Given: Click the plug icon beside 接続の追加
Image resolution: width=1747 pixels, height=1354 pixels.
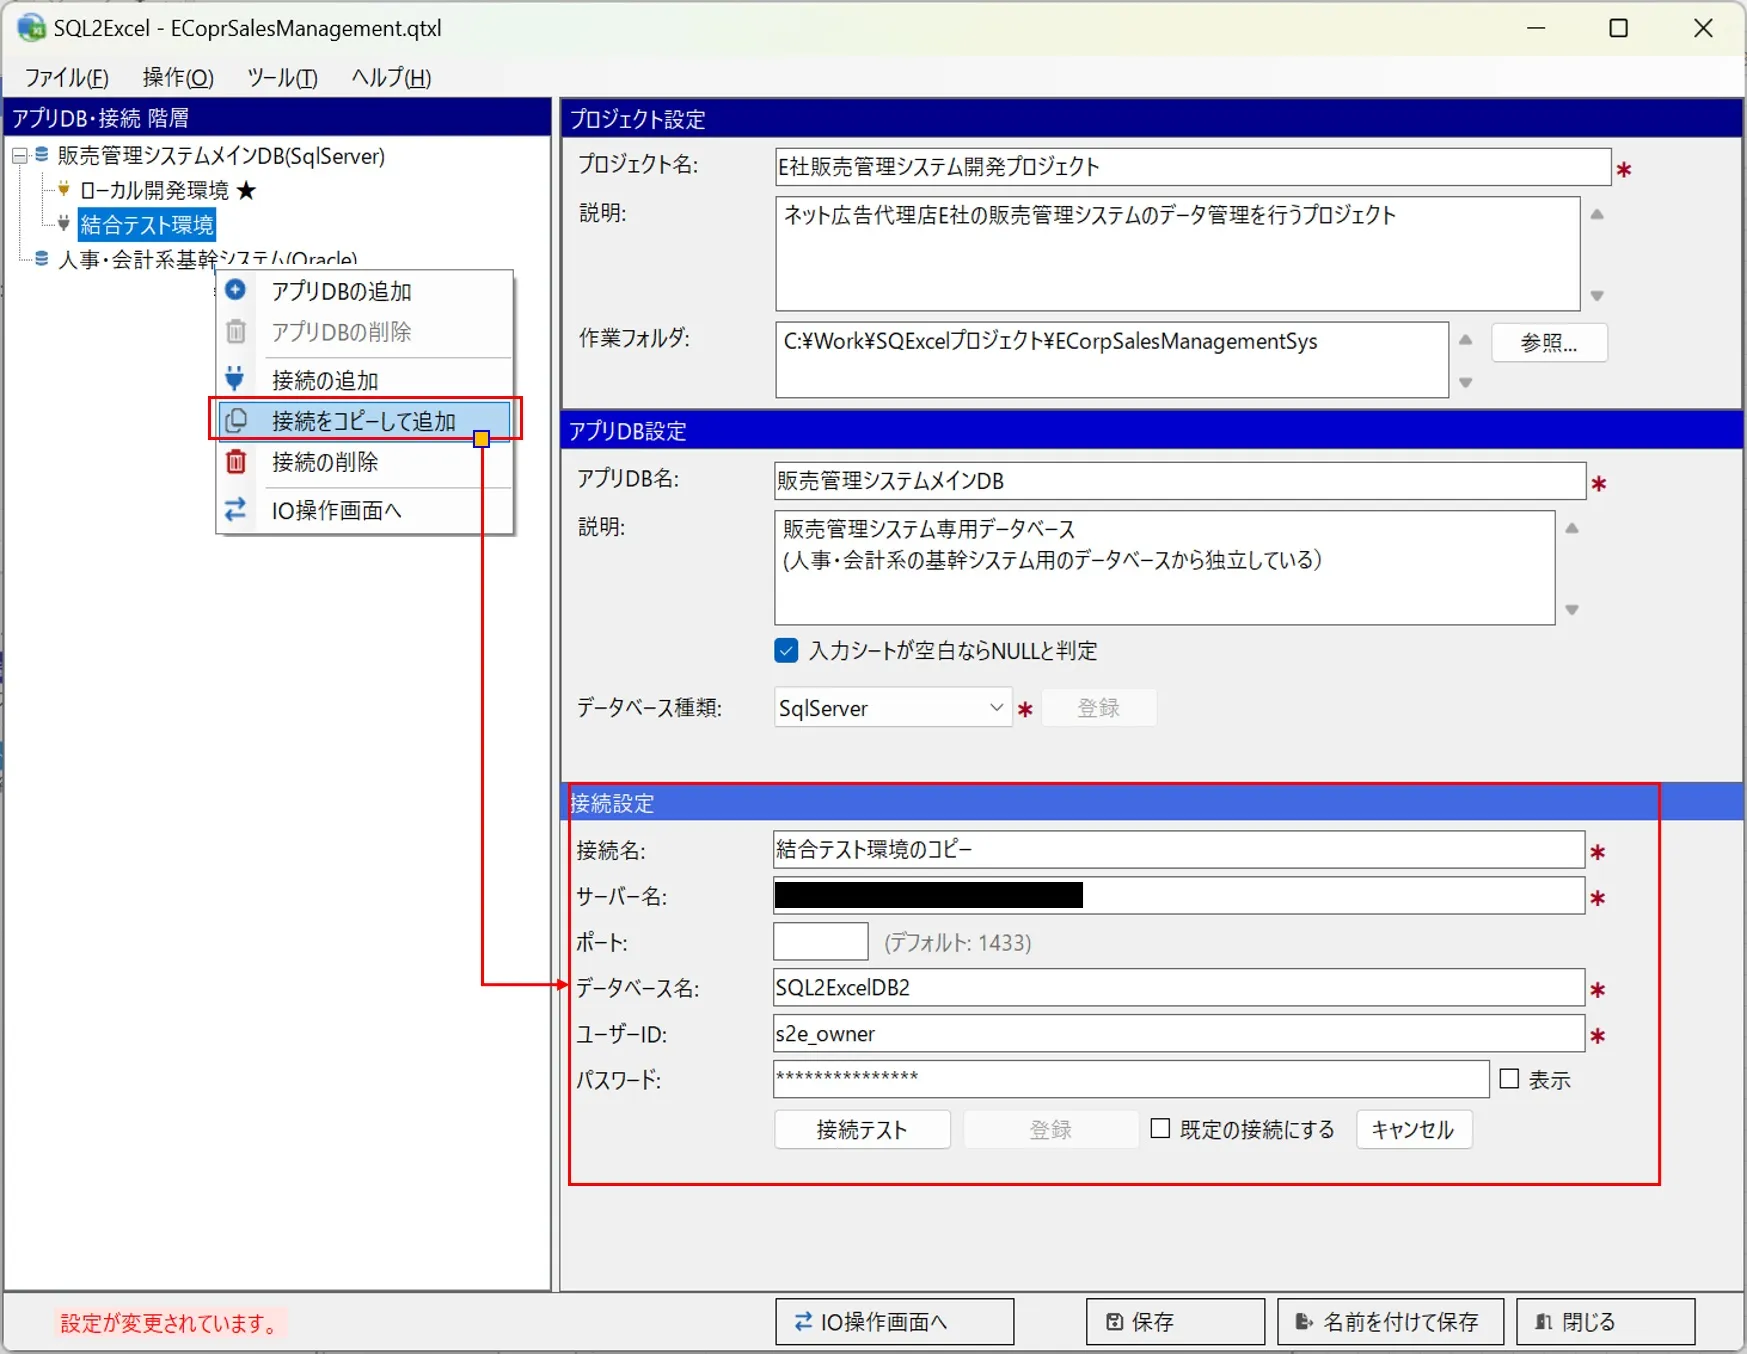Looking at the screenshot, I should click(235, 378).
